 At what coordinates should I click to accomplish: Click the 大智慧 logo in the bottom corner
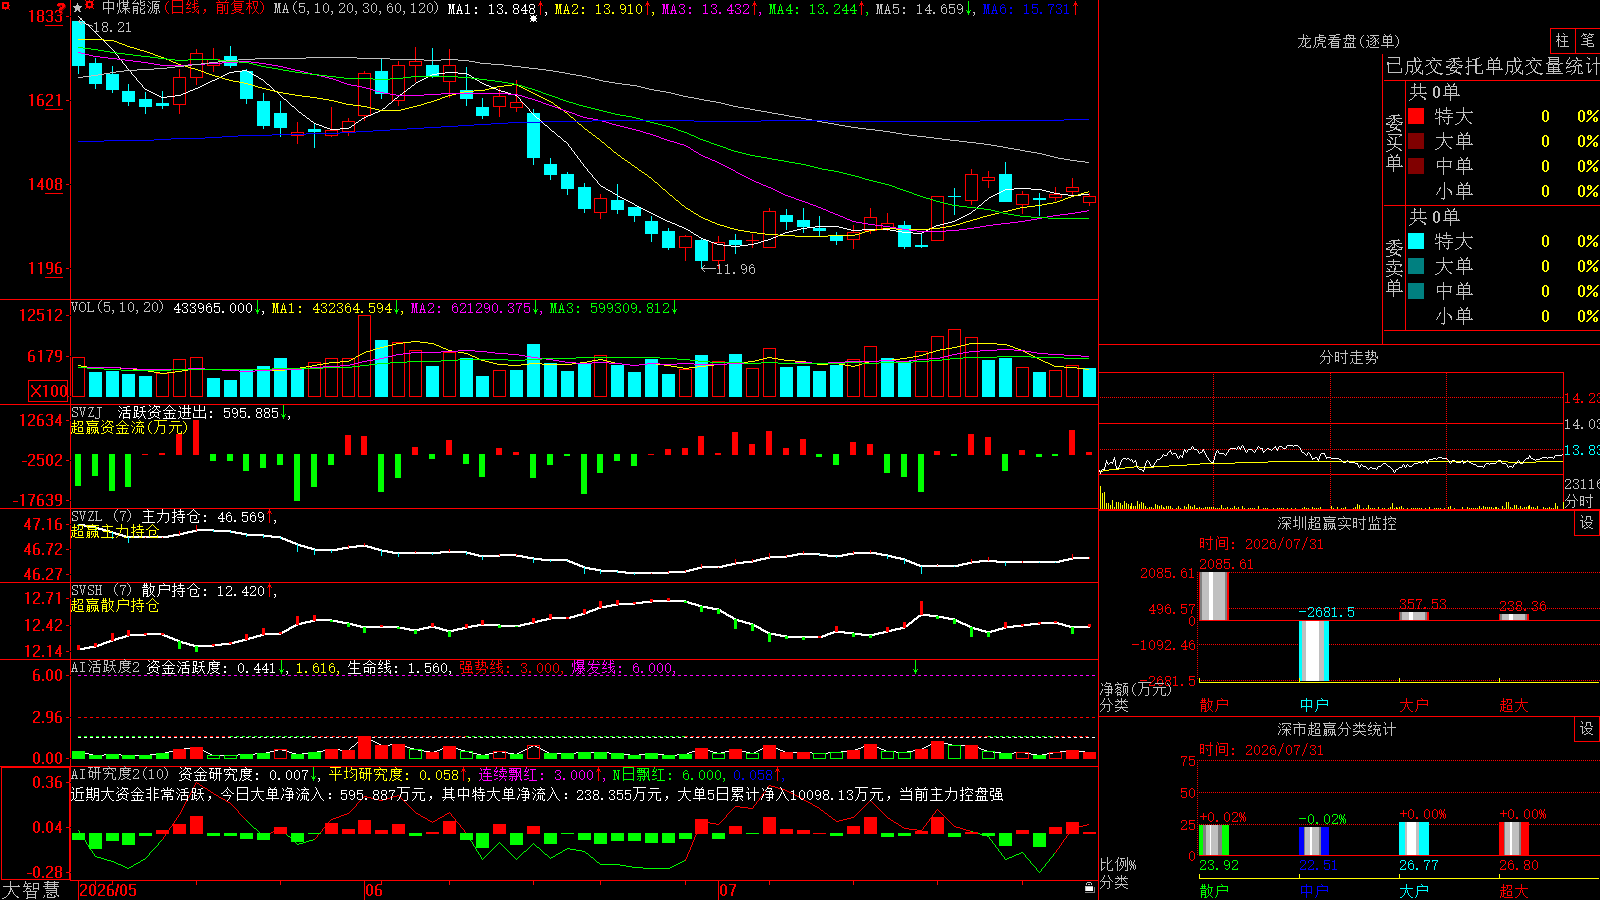coord(31,890)
